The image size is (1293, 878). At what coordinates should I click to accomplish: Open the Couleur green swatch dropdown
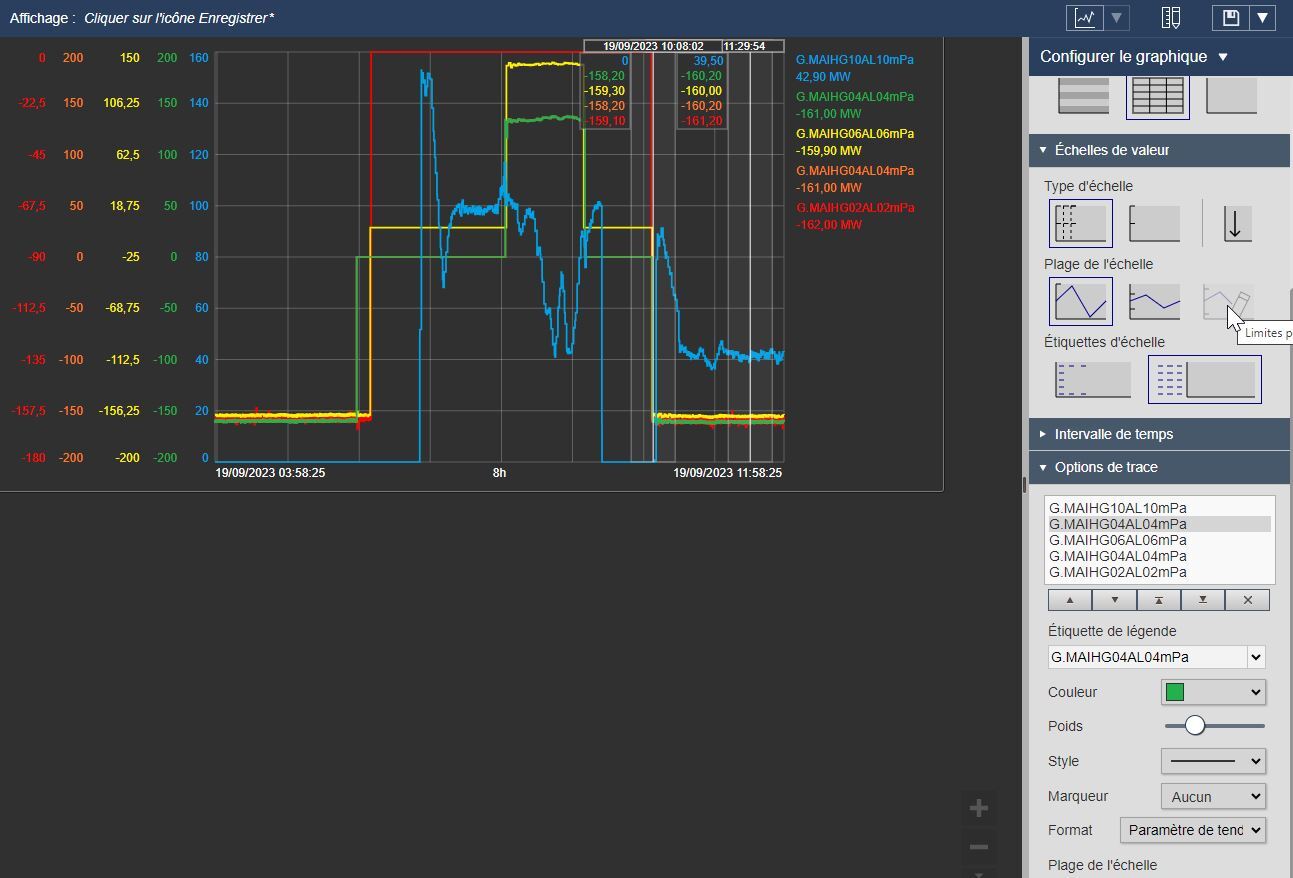[1212, 692]
